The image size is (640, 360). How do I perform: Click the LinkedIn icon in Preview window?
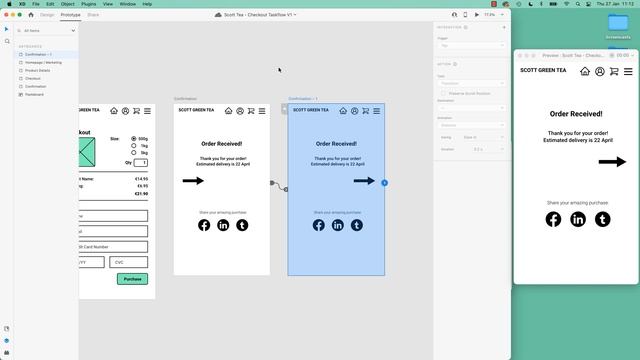[578, 219]
